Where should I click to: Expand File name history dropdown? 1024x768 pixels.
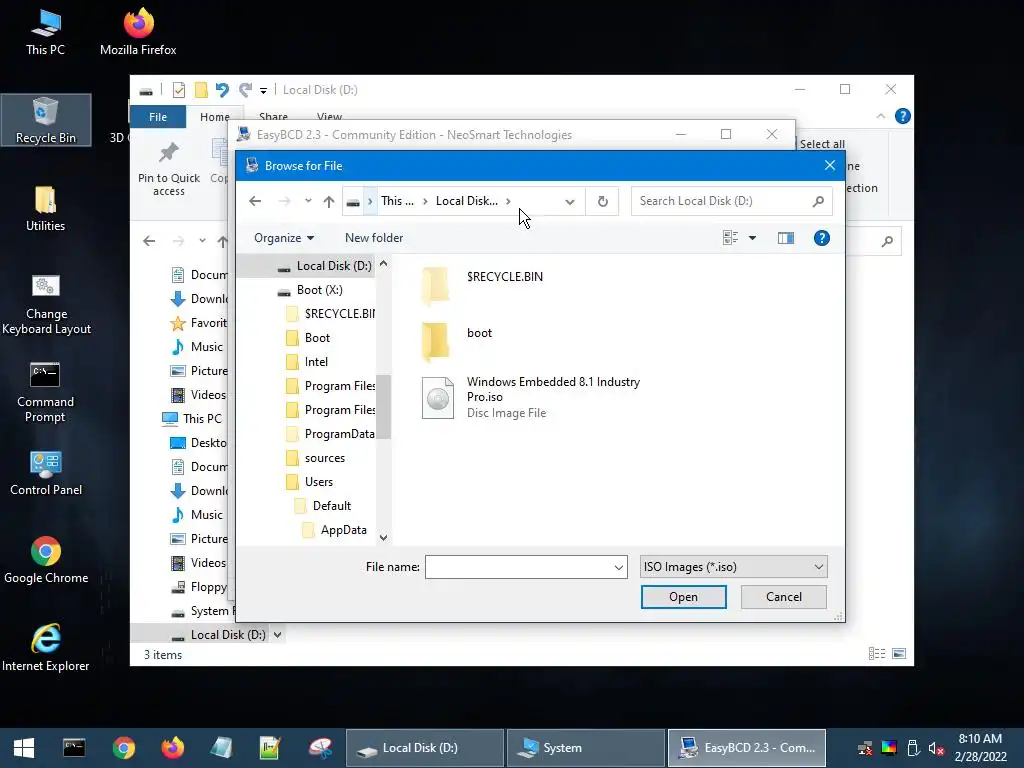point(618,568)
